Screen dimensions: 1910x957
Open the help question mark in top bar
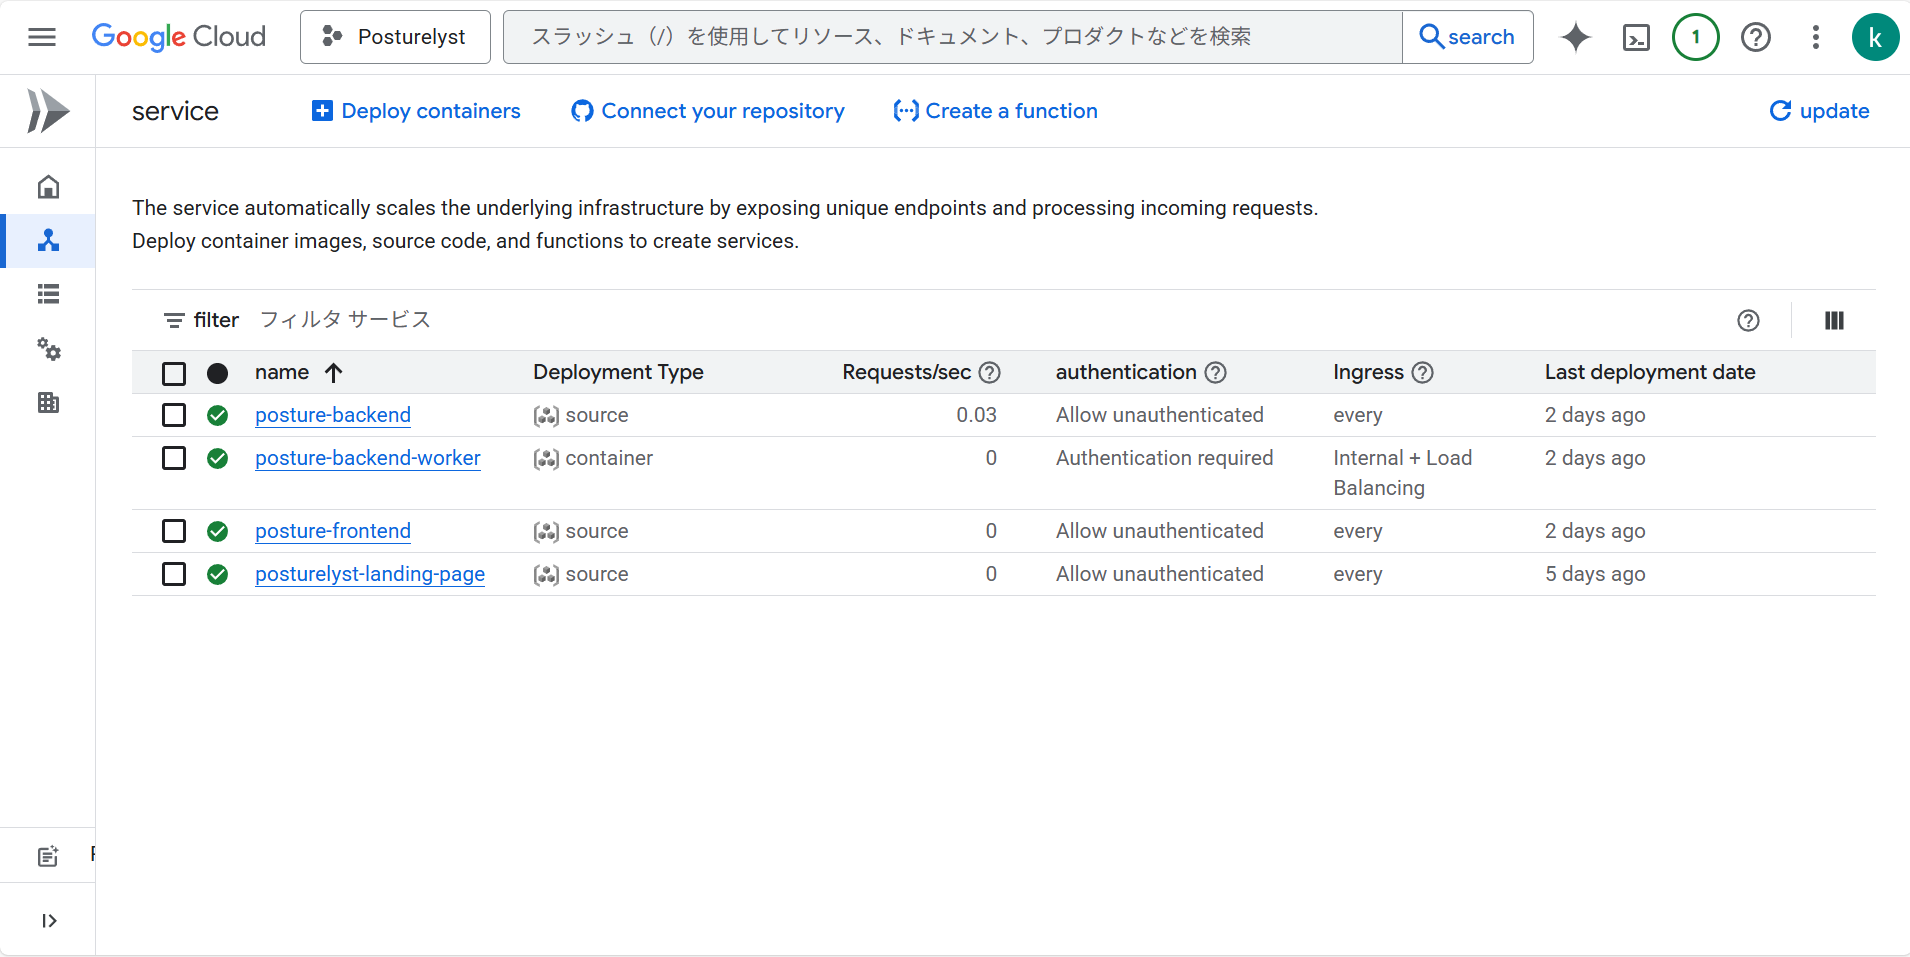1755,37
